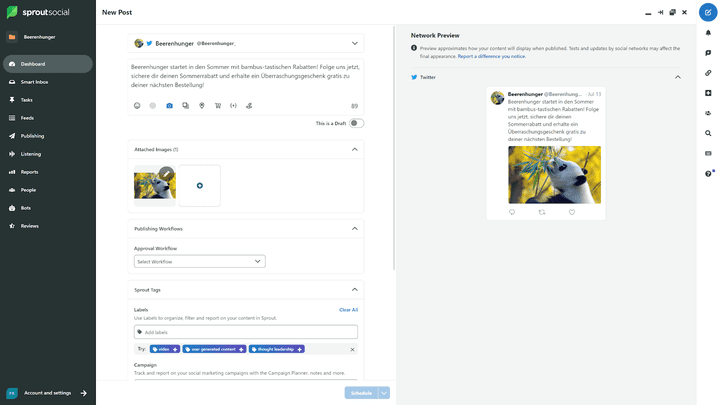Collapse the Sprout Tags section
Image resolution: width=720 pixels, height=405 pixels.
(354, 289)
